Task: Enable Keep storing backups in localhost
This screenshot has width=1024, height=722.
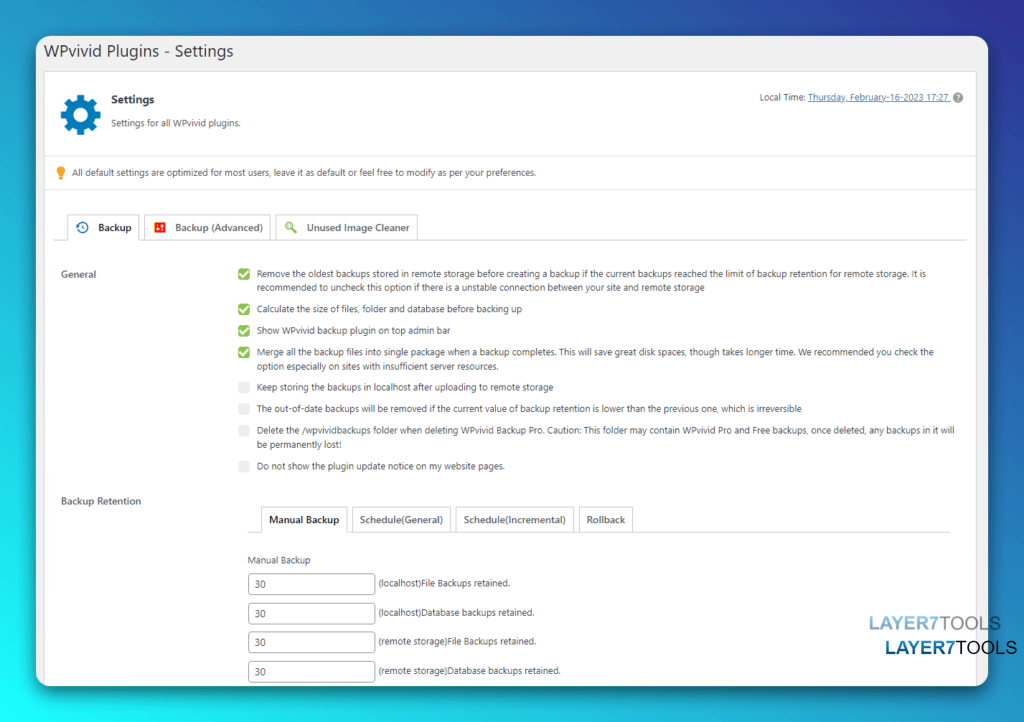Action: pos(244,387)
